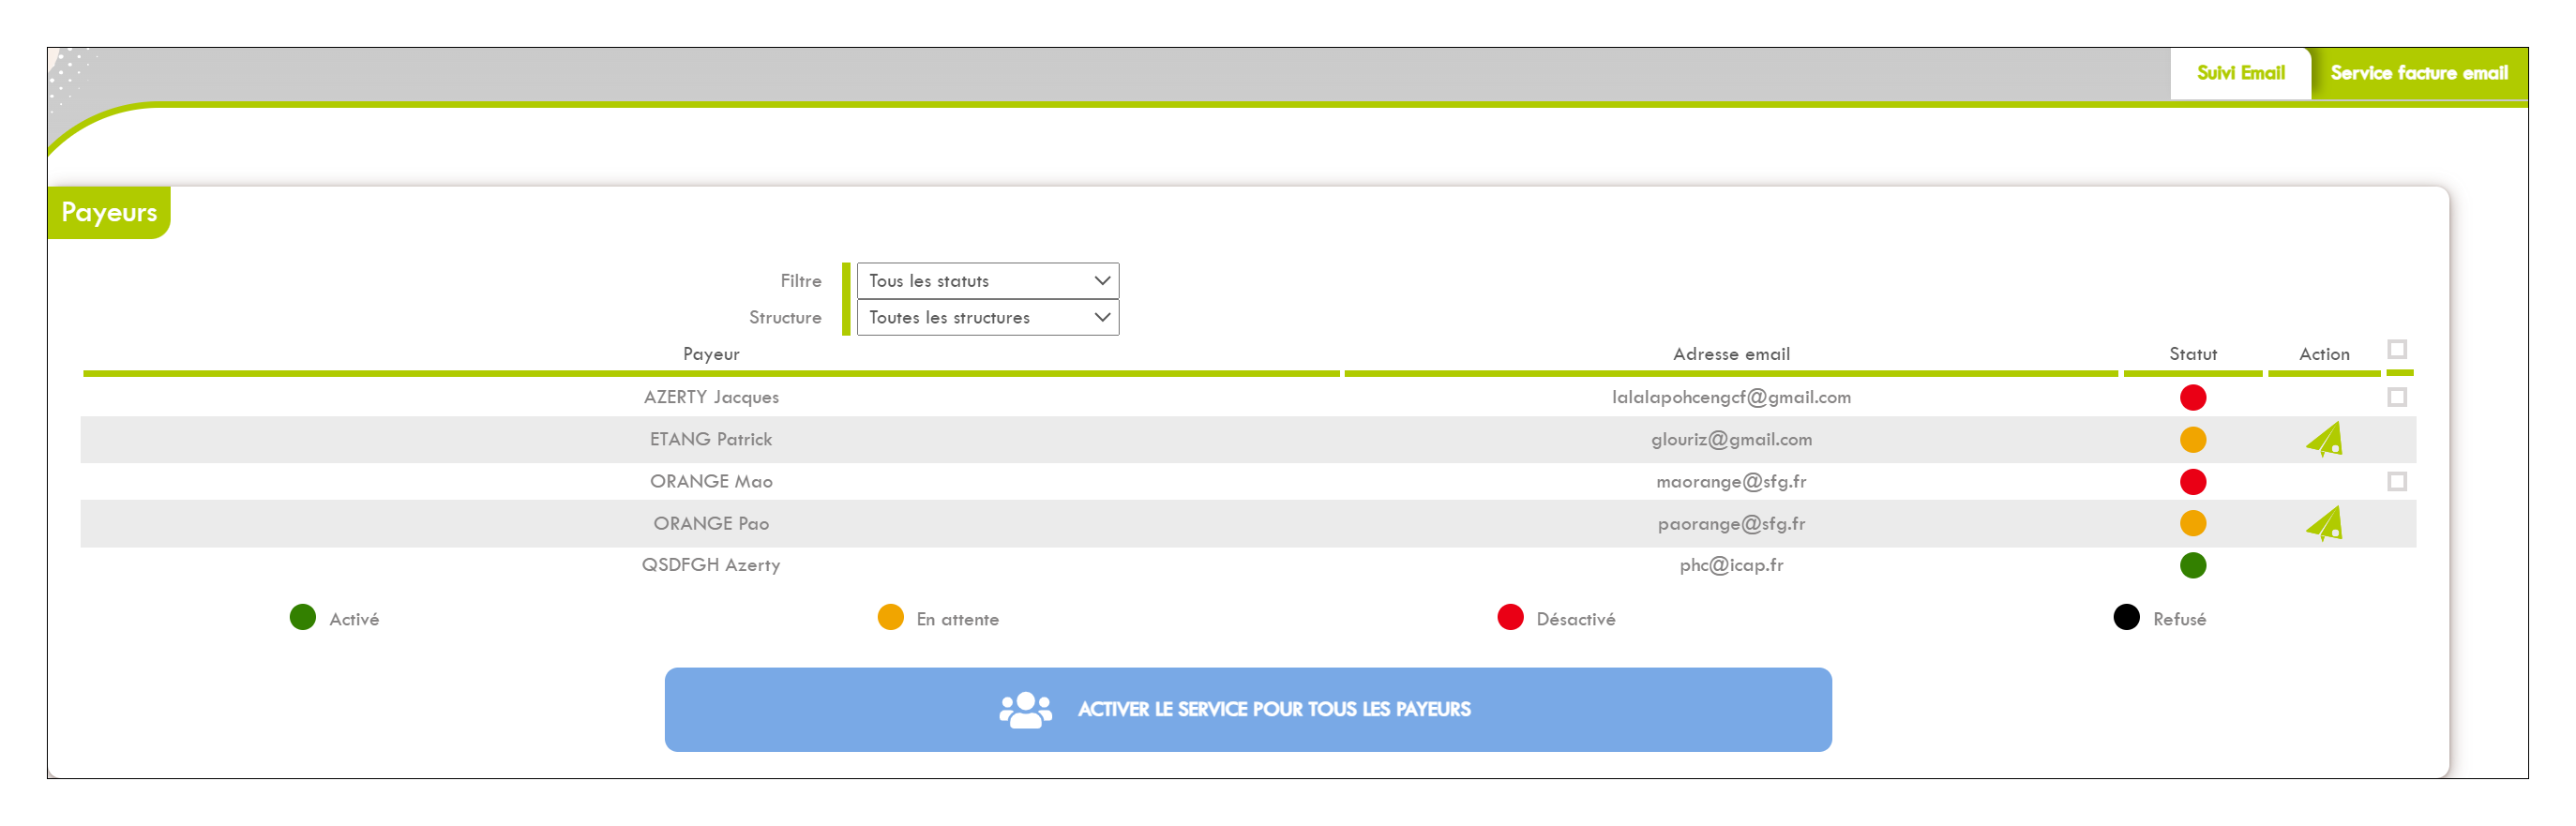2576x826 pixels.
Task: Open the Tous les statuts filter dropdown
Action: [x=987, y=281]
